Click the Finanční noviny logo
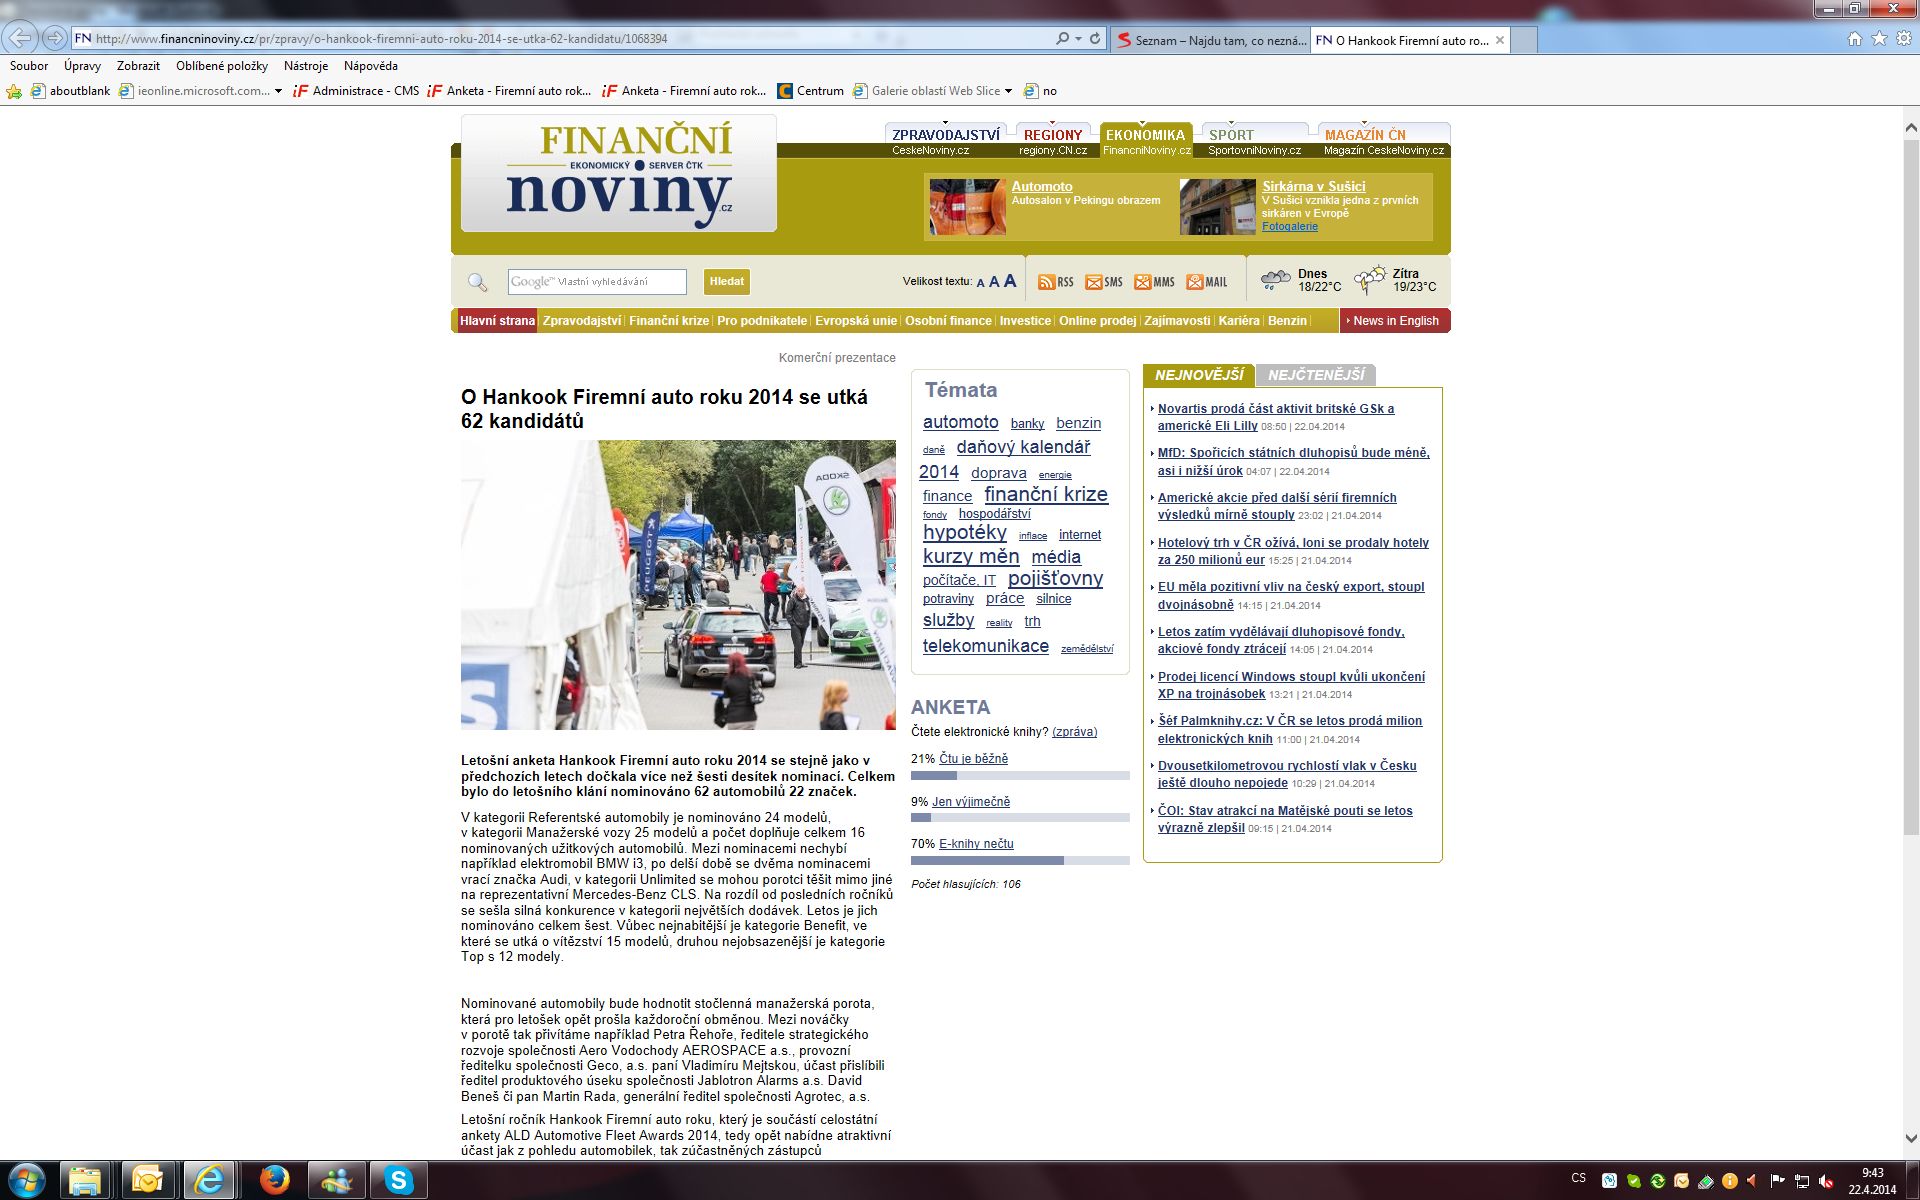This screenshot has width=1920, height=1200. [x=619, y=174]
